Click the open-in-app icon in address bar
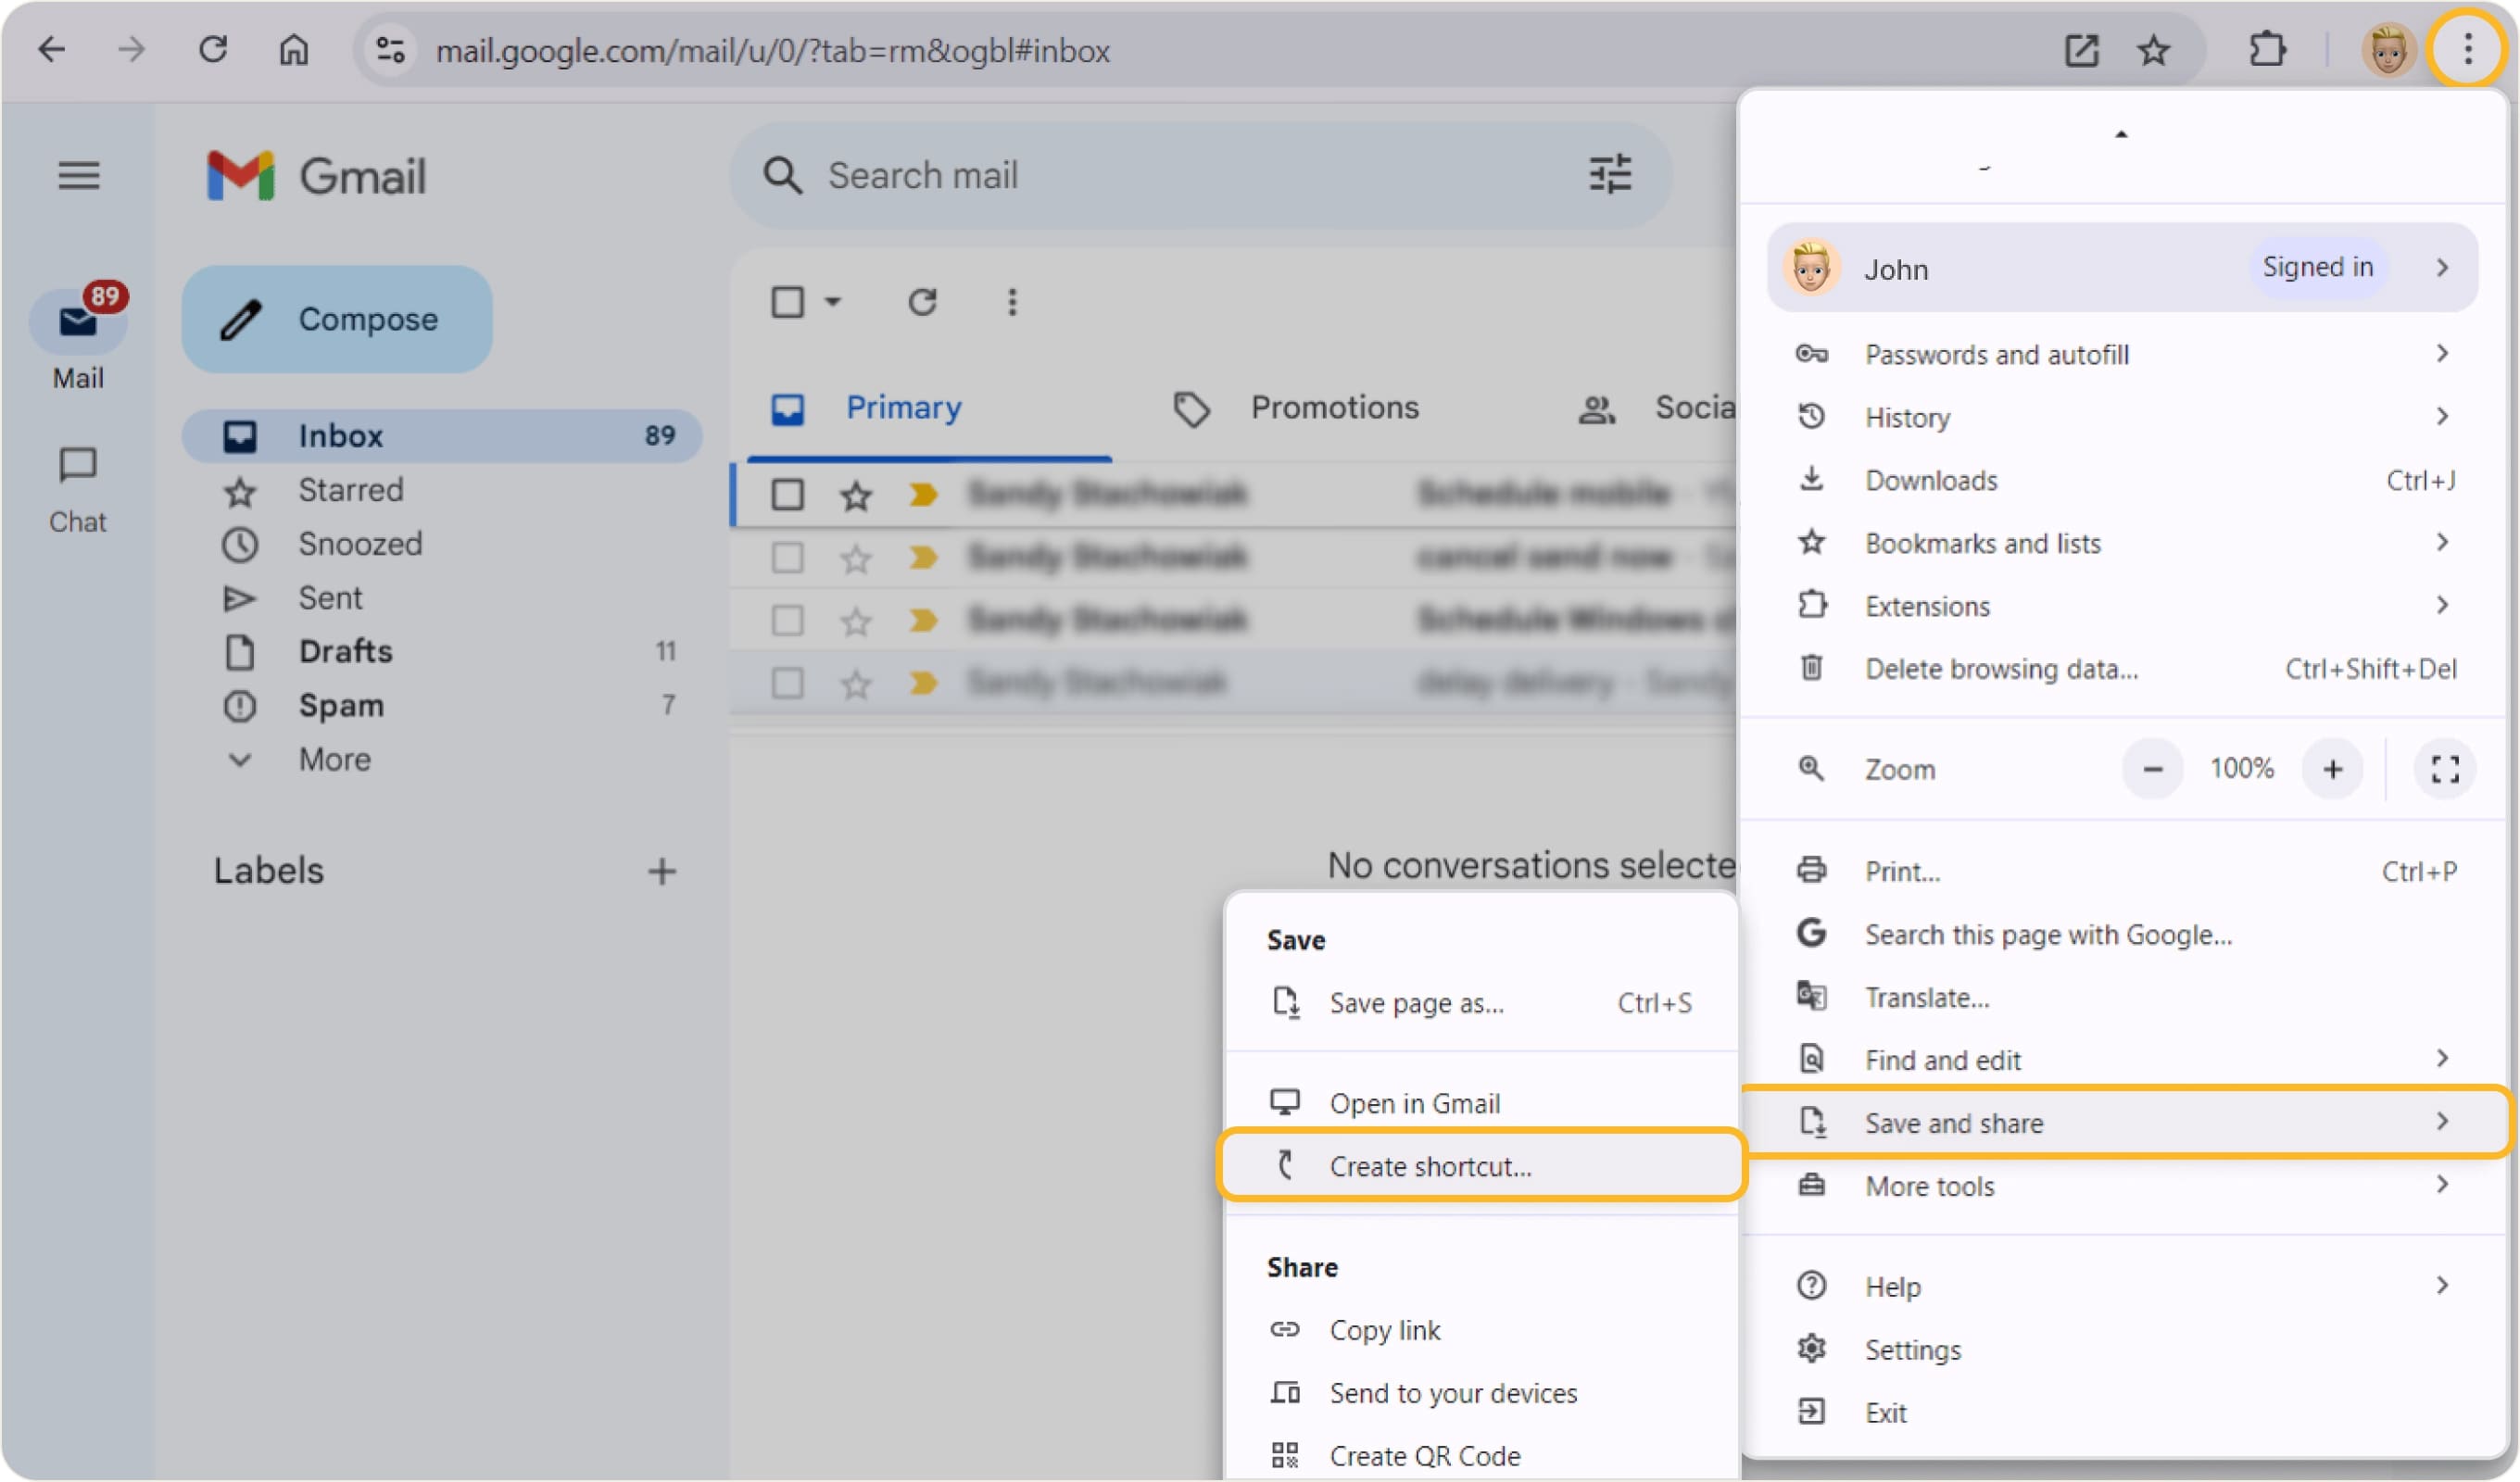Viewport: 2520px width, 1482px height. tap(2082, 50)
